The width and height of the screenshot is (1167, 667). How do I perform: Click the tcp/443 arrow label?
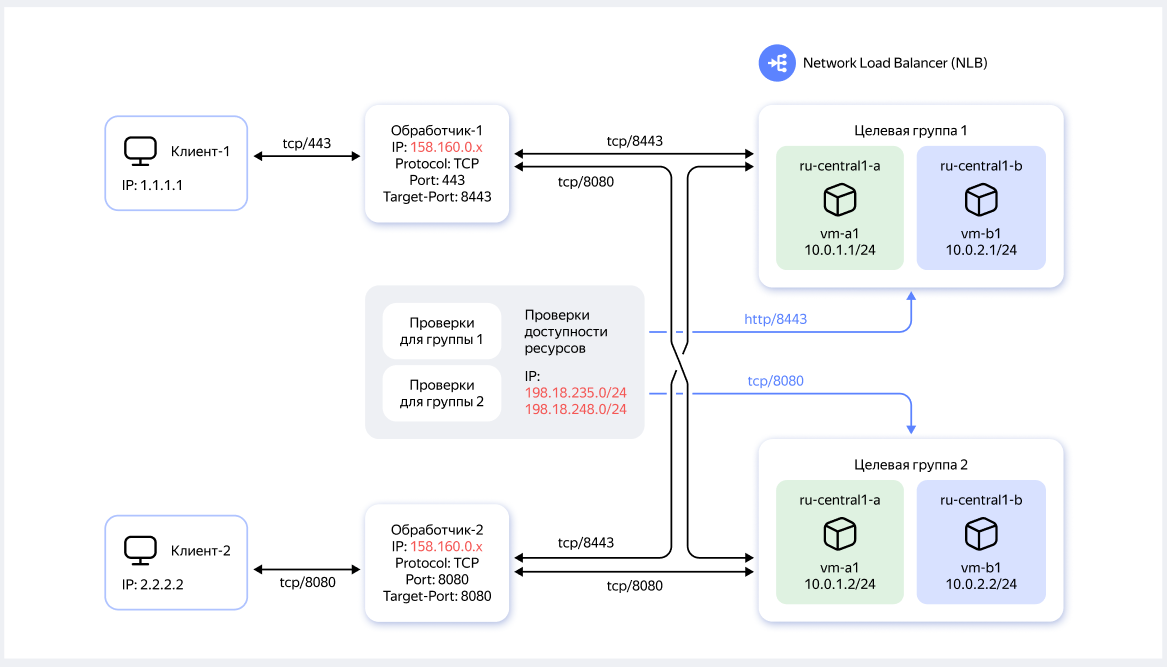307,144
